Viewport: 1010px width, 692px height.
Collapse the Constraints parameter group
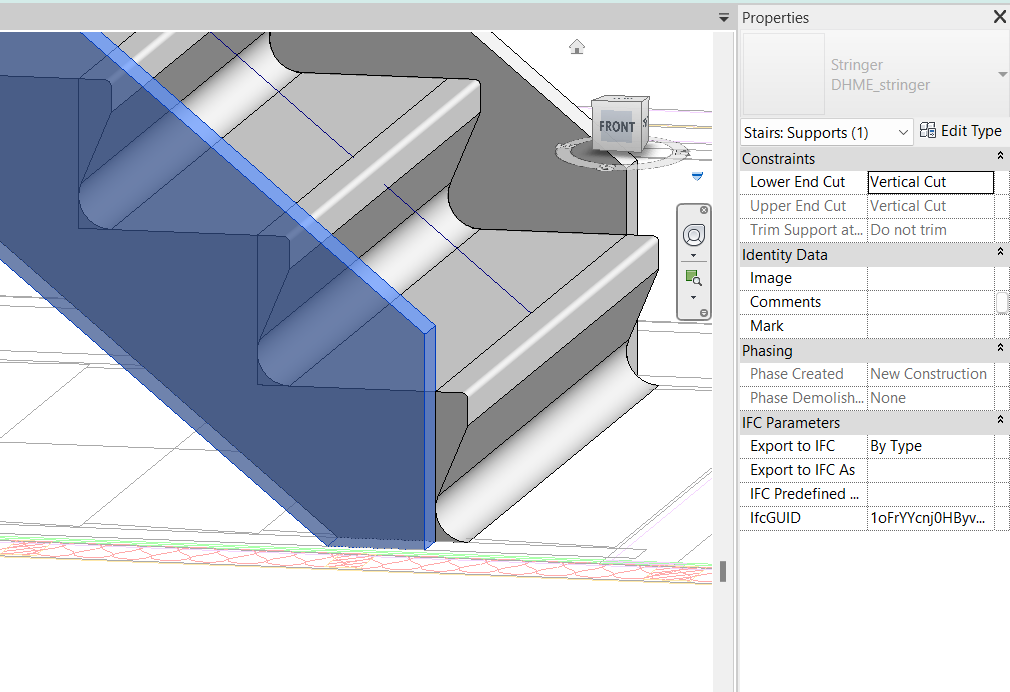click(1000, 157)
